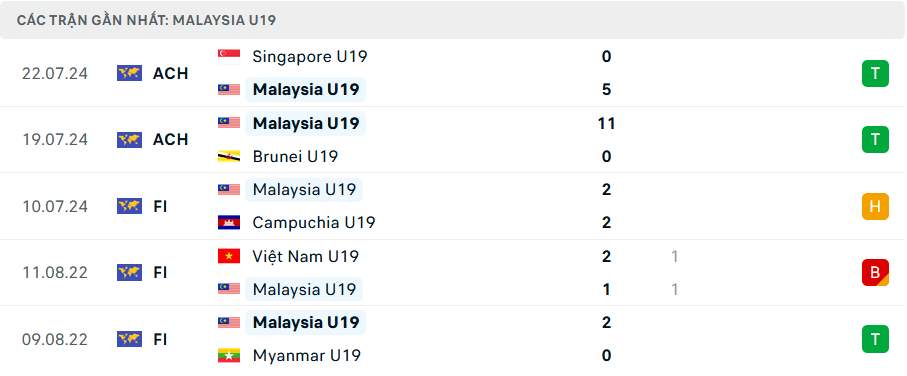Click the Myanmar flag icon
The width and height of the screenshot is (907, 376).
pos(229,355)
